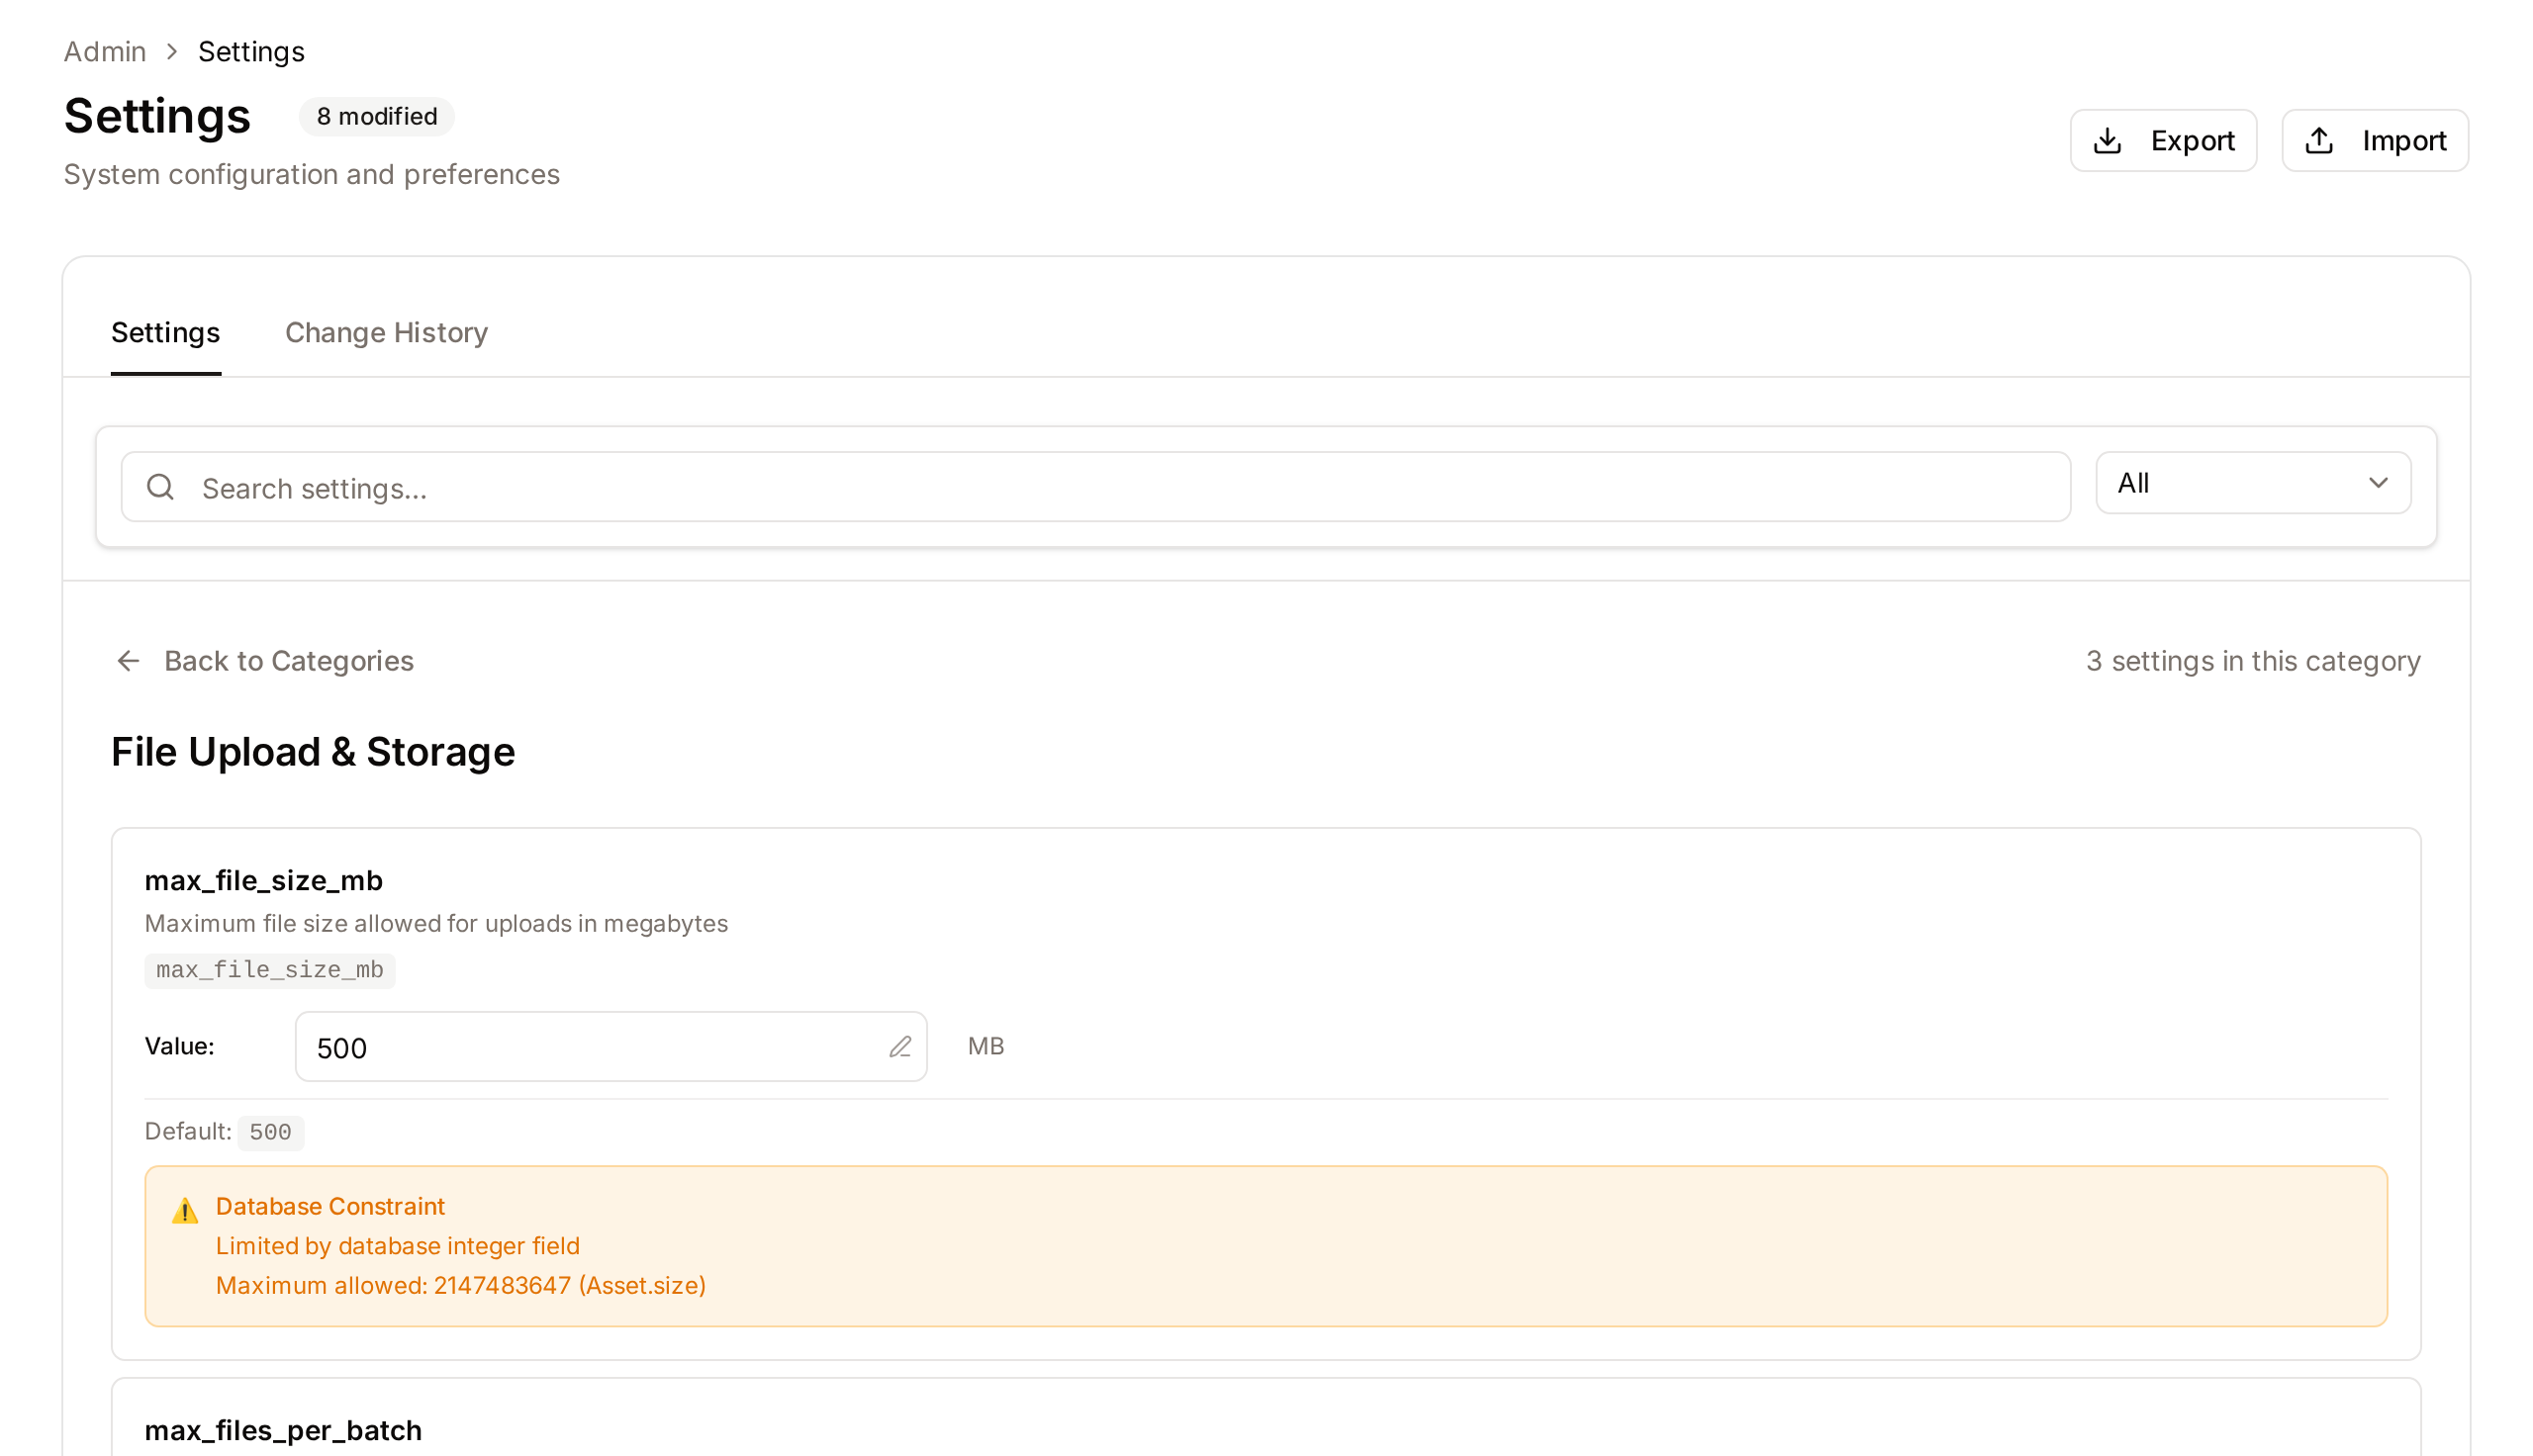
Task: Click the back arrow icon
Action: coord(128,661)
